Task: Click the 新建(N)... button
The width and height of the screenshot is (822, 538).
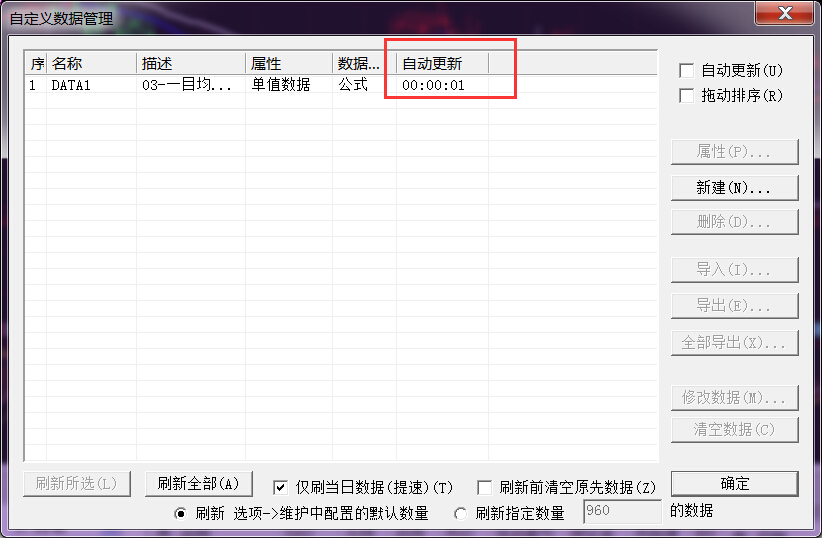Action: pos(734,187)
